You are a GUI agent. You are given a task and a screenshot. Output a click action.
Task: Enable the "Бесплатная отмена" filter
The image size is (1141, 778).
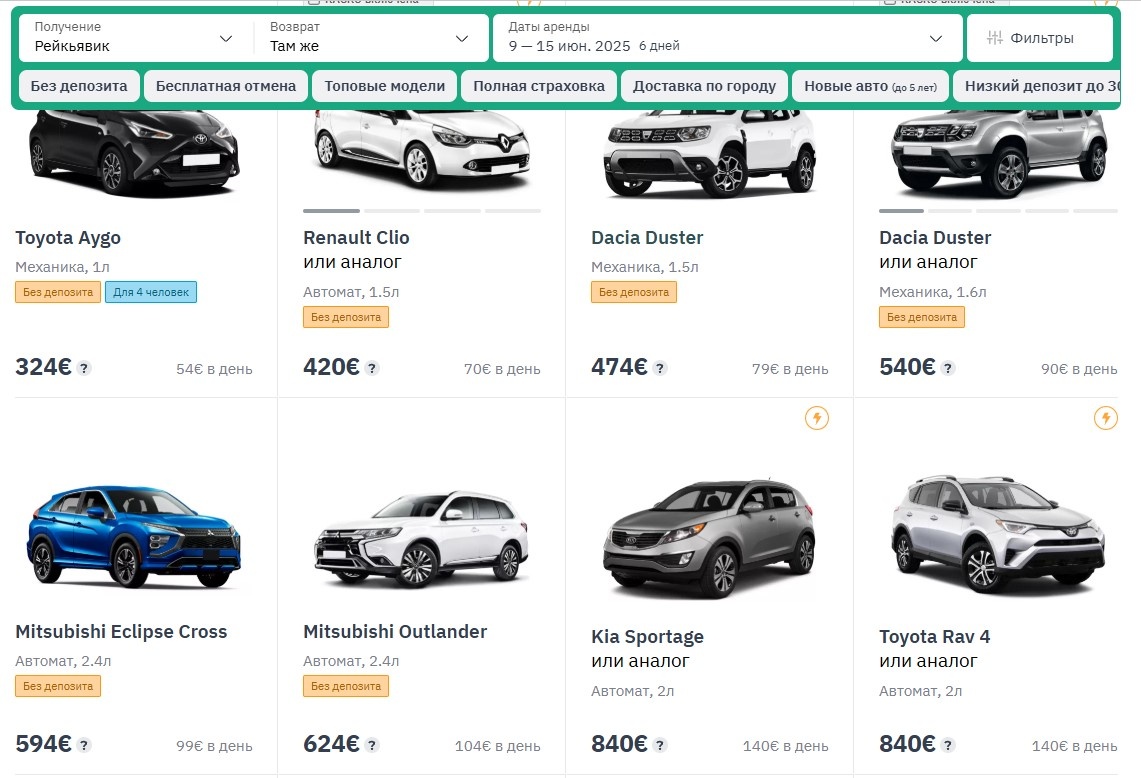tap(226, 86)
